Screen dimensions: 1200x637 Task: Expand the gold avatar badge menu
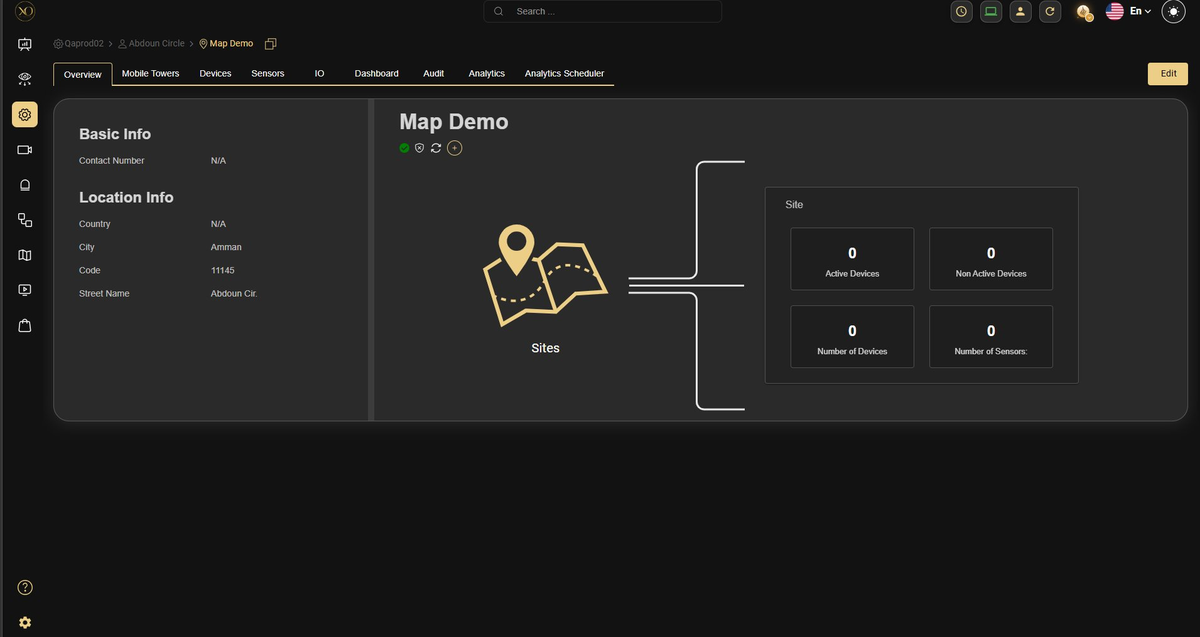(x=1083, y=12)
